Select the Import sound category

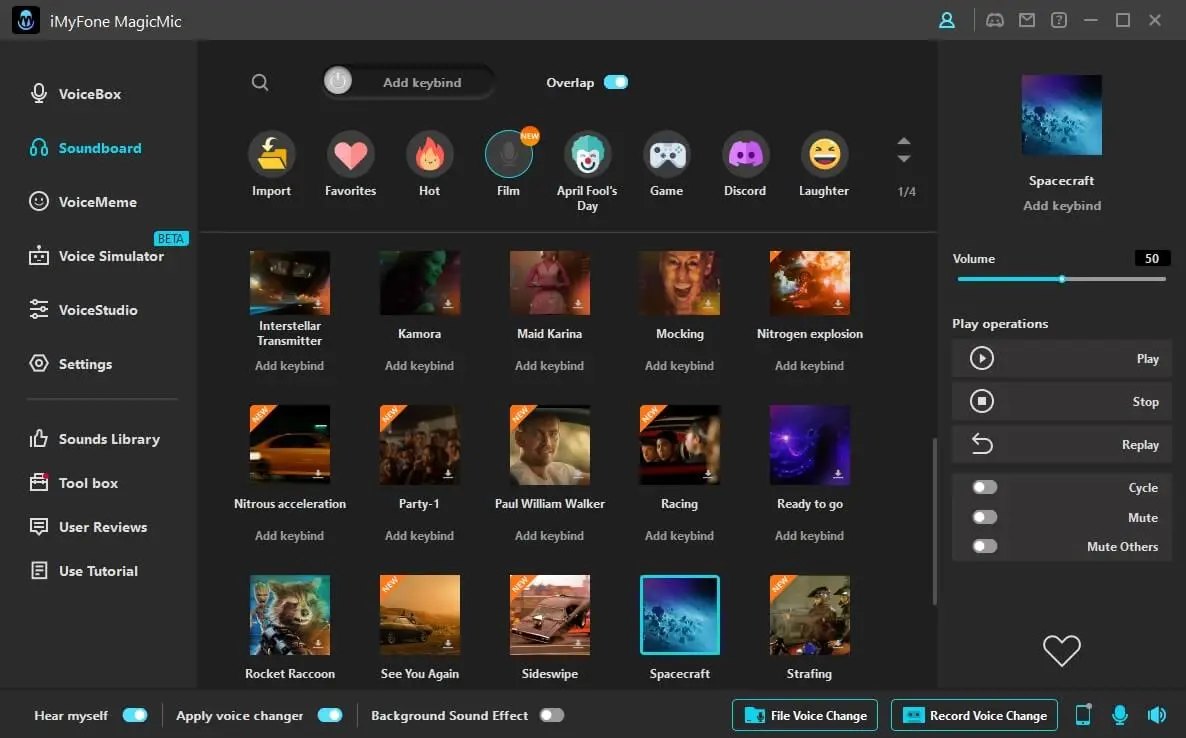click(272, 164)
